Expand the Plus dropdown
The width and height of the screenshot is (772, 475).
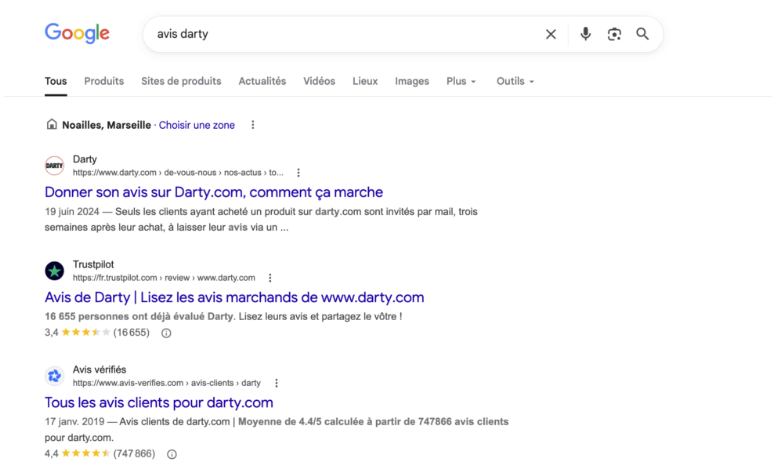pyautogui.click(x=461, y=81)
